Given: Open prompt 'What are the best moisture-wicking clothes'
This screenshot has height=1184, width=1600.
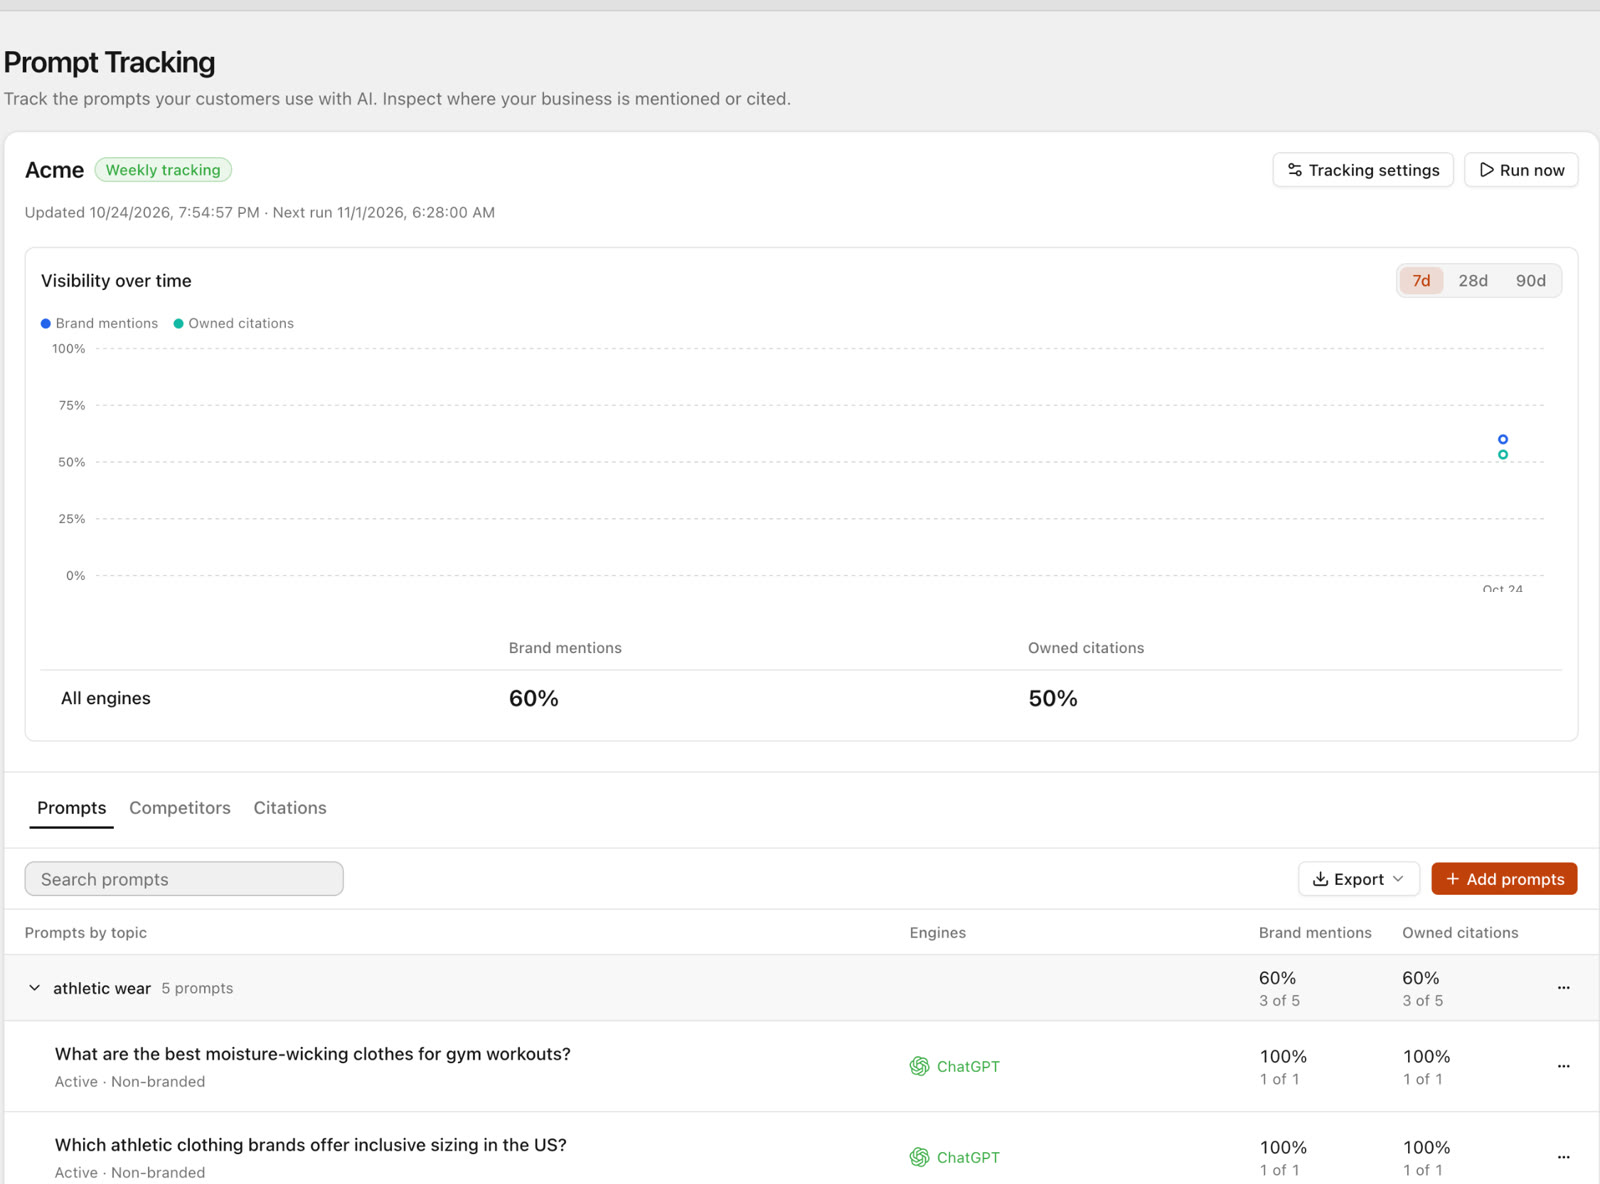Looking at the screenshot, I should pos(312,1054).
